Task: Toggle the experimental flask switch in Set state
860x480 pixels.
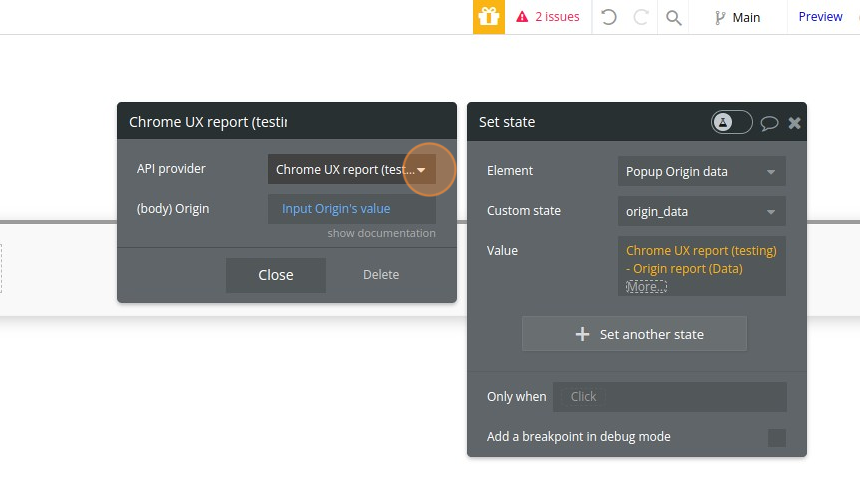Action: 731,122
